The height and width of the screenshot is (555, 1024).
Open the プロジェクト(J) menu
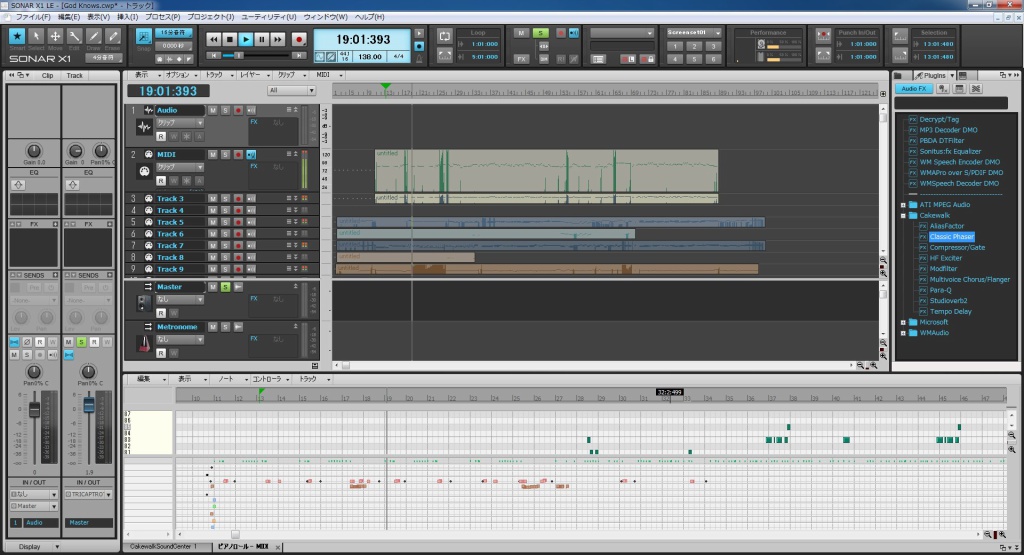(210, 17)
